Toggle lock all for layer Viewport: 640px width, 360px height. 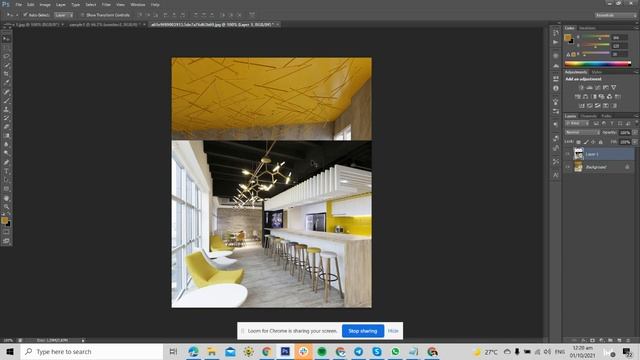coord(601,142)
